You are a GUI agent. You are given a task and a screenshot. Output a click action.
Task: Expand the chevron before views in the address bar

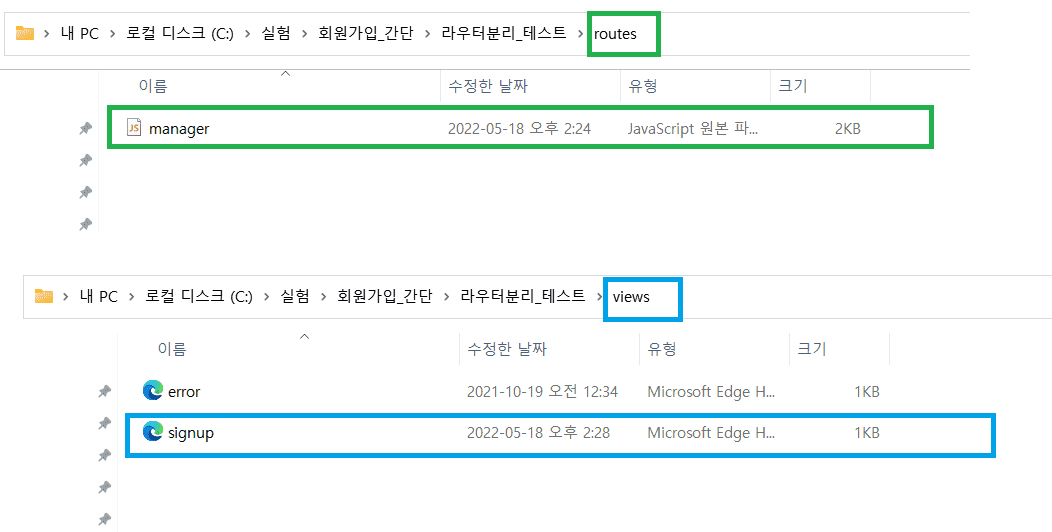tap(599, 296)
